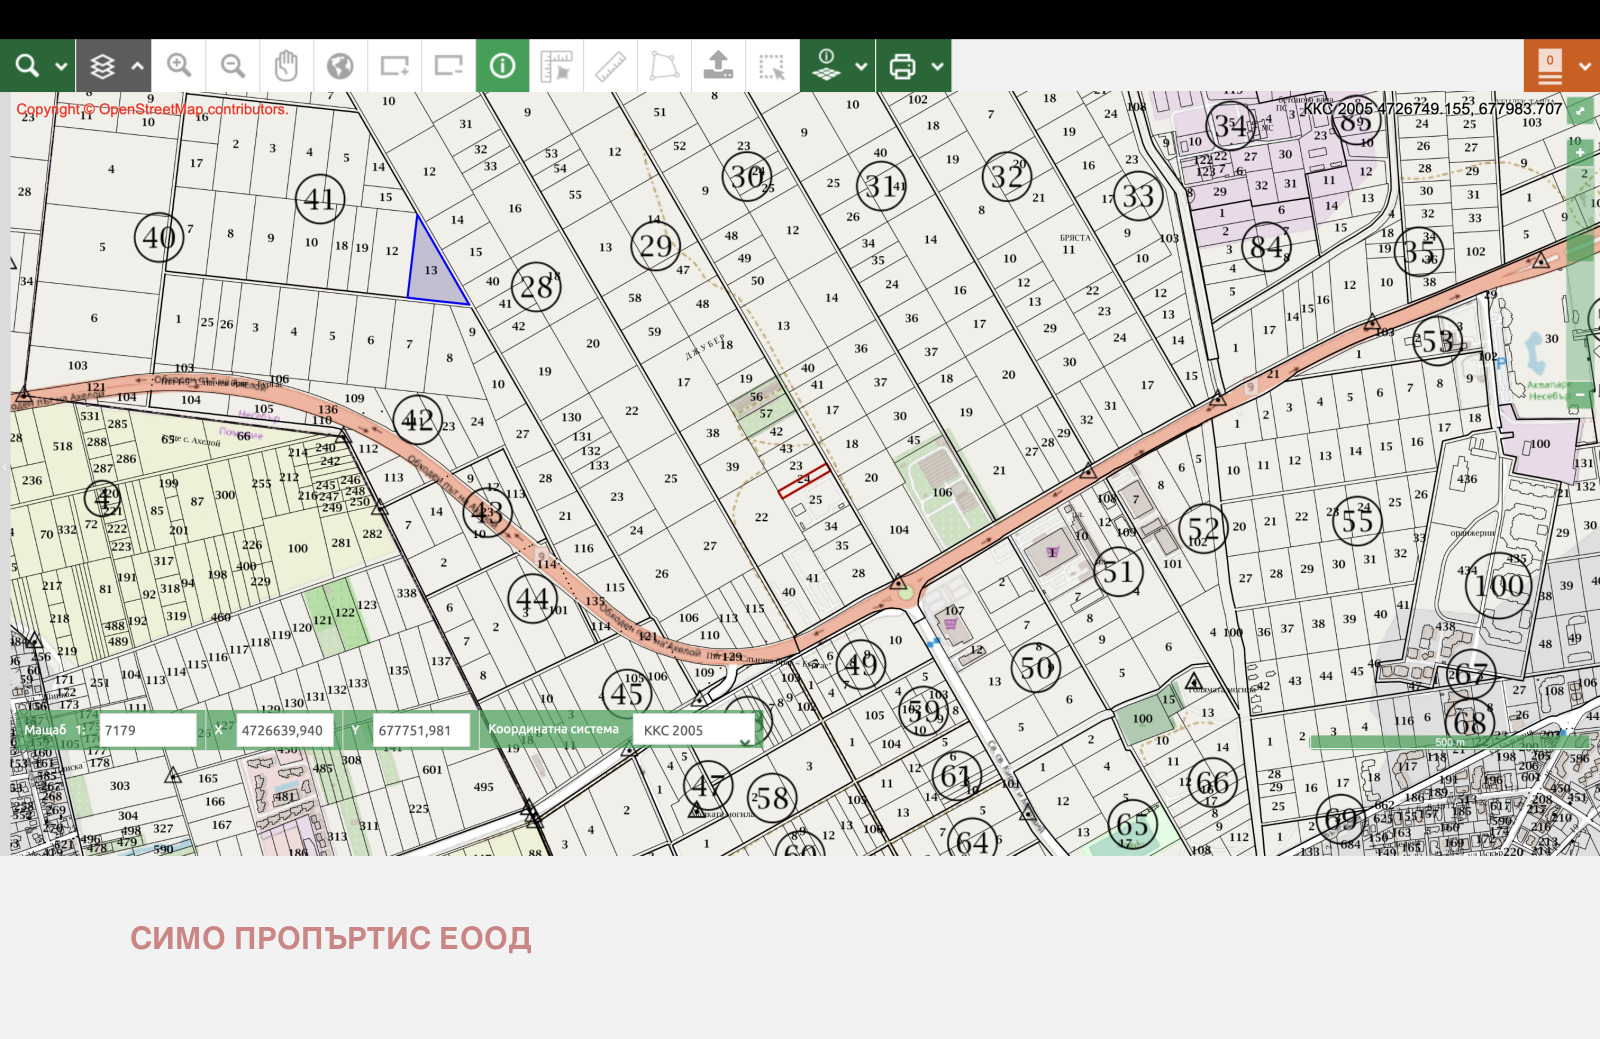This screenshot has width=1600, height=1039.
Task: Click the printer icon
Action: 902,66
